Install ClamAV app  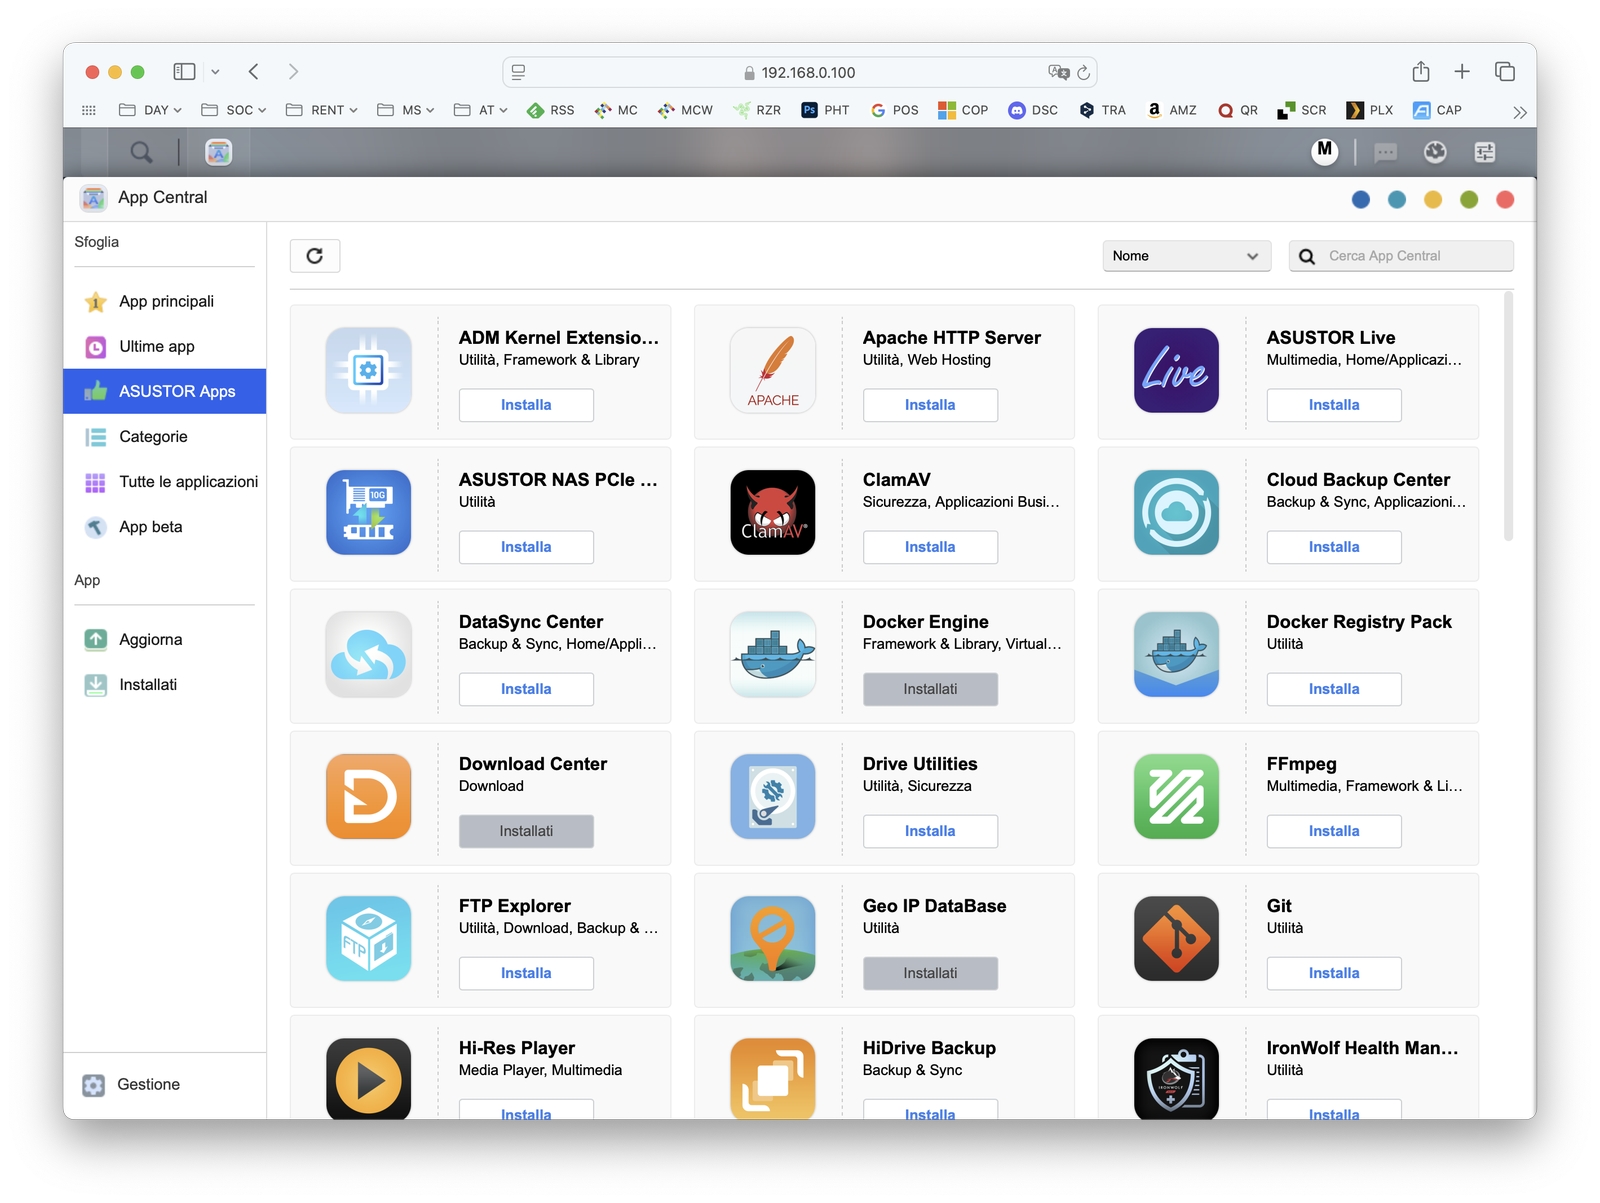click(x=930, y=547)
